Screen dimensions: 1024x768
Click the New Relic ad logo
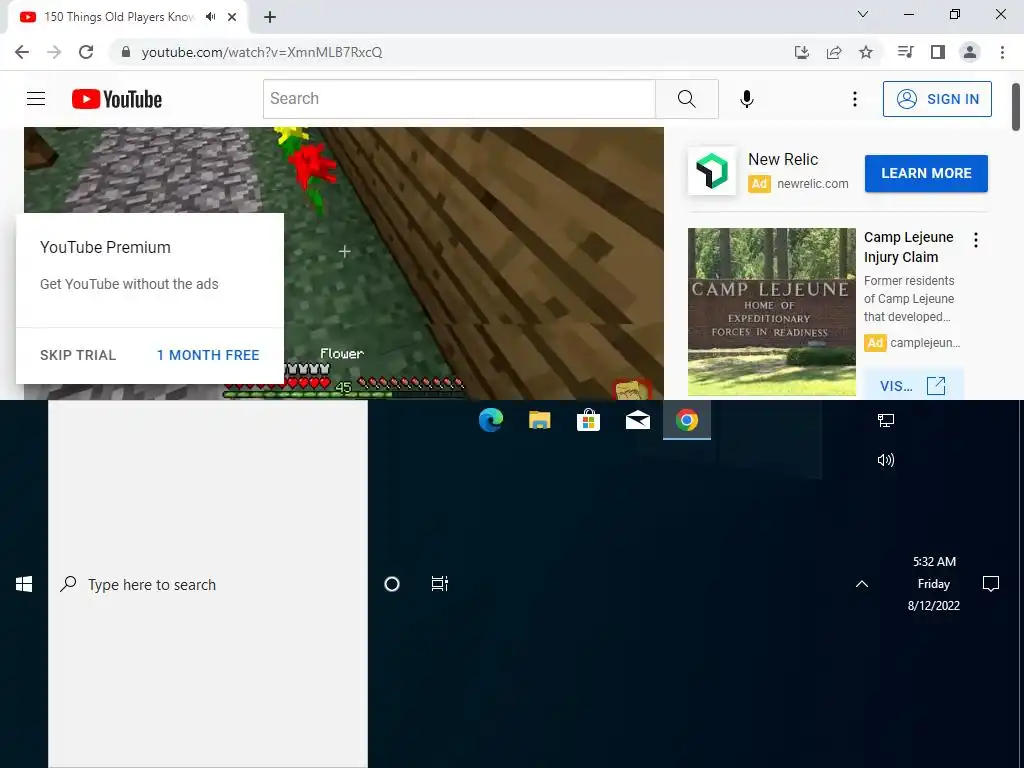point(712,170)
